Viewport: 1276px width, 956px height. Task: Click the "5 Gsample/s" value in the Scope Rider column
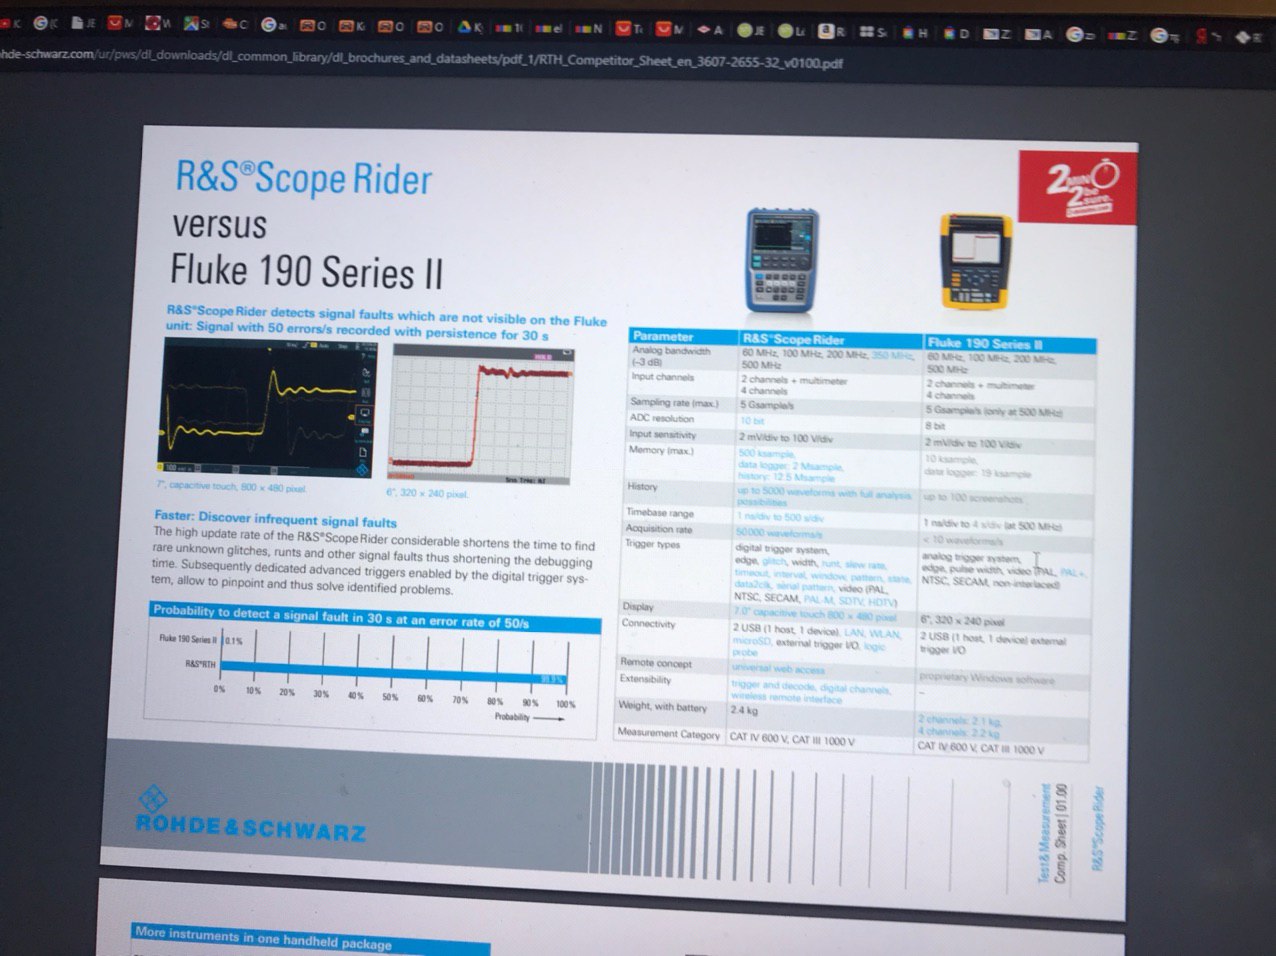pos(768,405)
